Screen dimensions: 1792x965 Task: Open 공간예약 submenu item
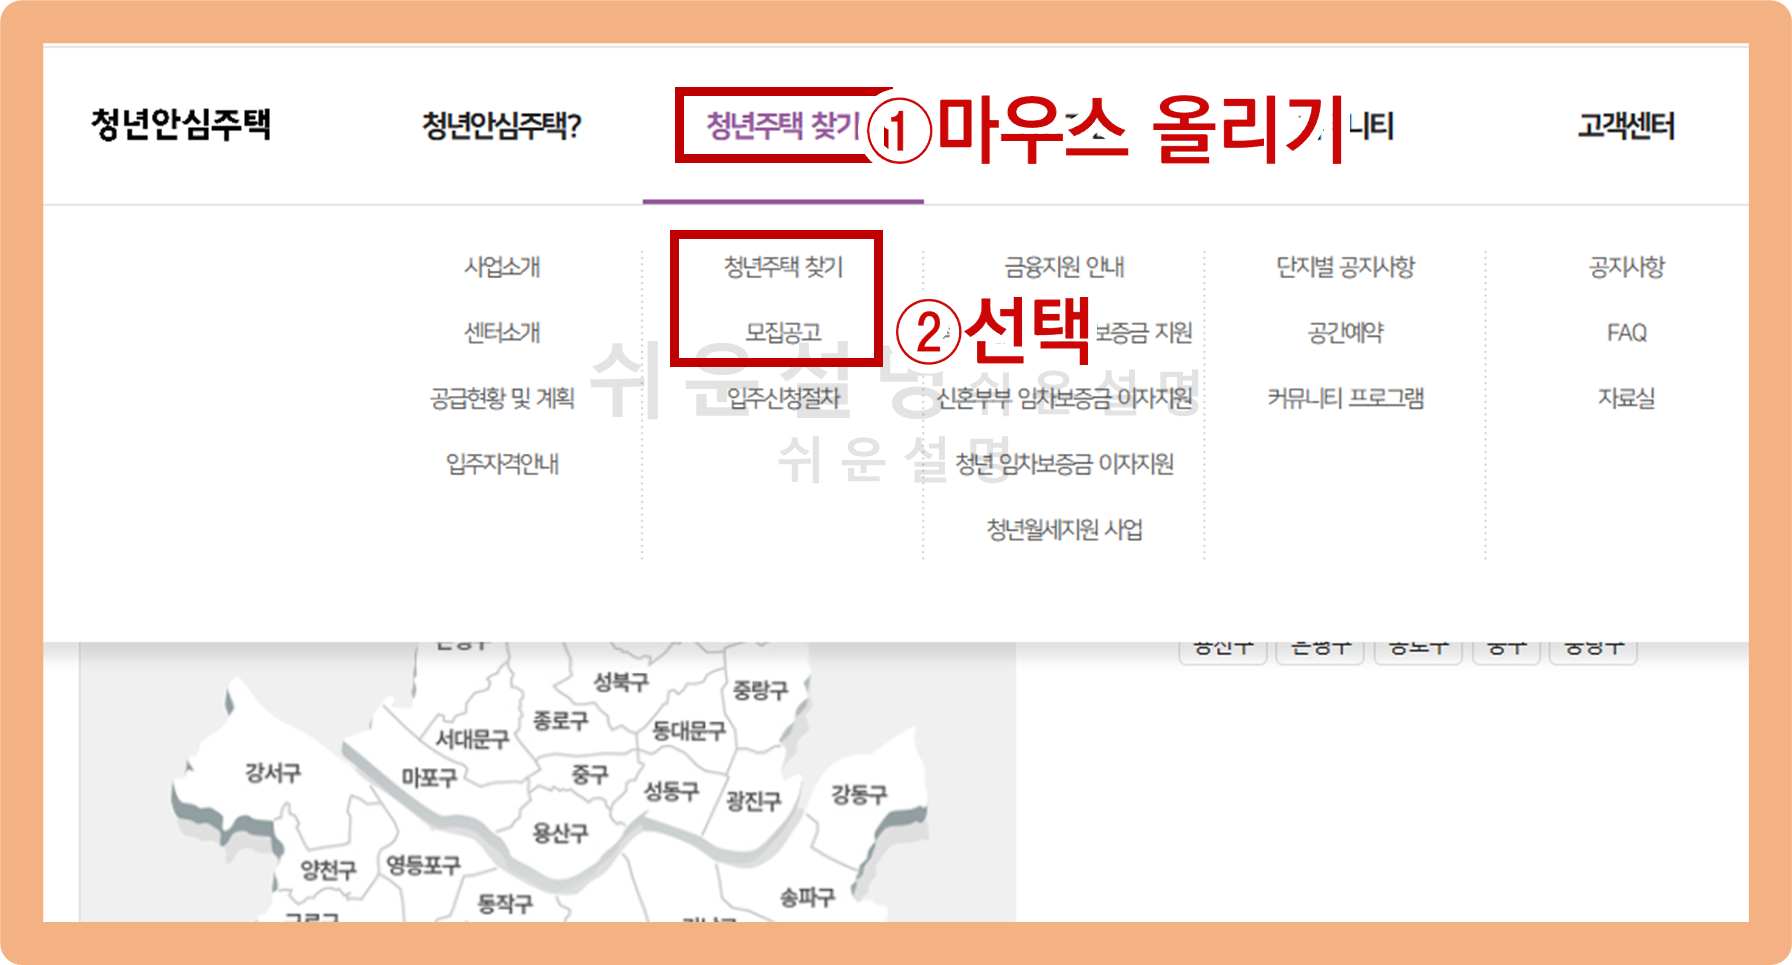[x=1345, y=332]
